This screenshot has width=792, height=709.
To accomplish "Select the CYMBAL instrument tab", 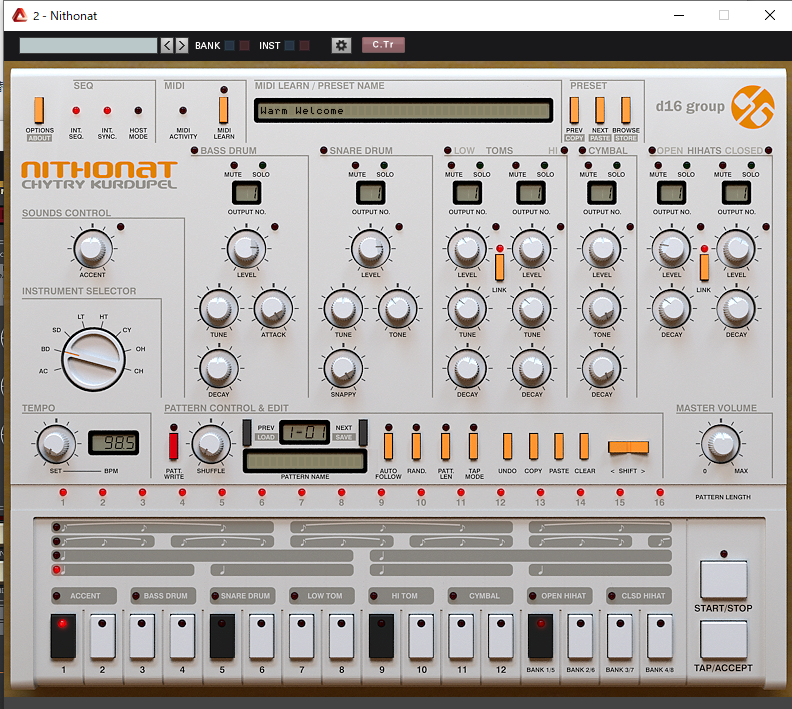I will click(x=481, y=596).
